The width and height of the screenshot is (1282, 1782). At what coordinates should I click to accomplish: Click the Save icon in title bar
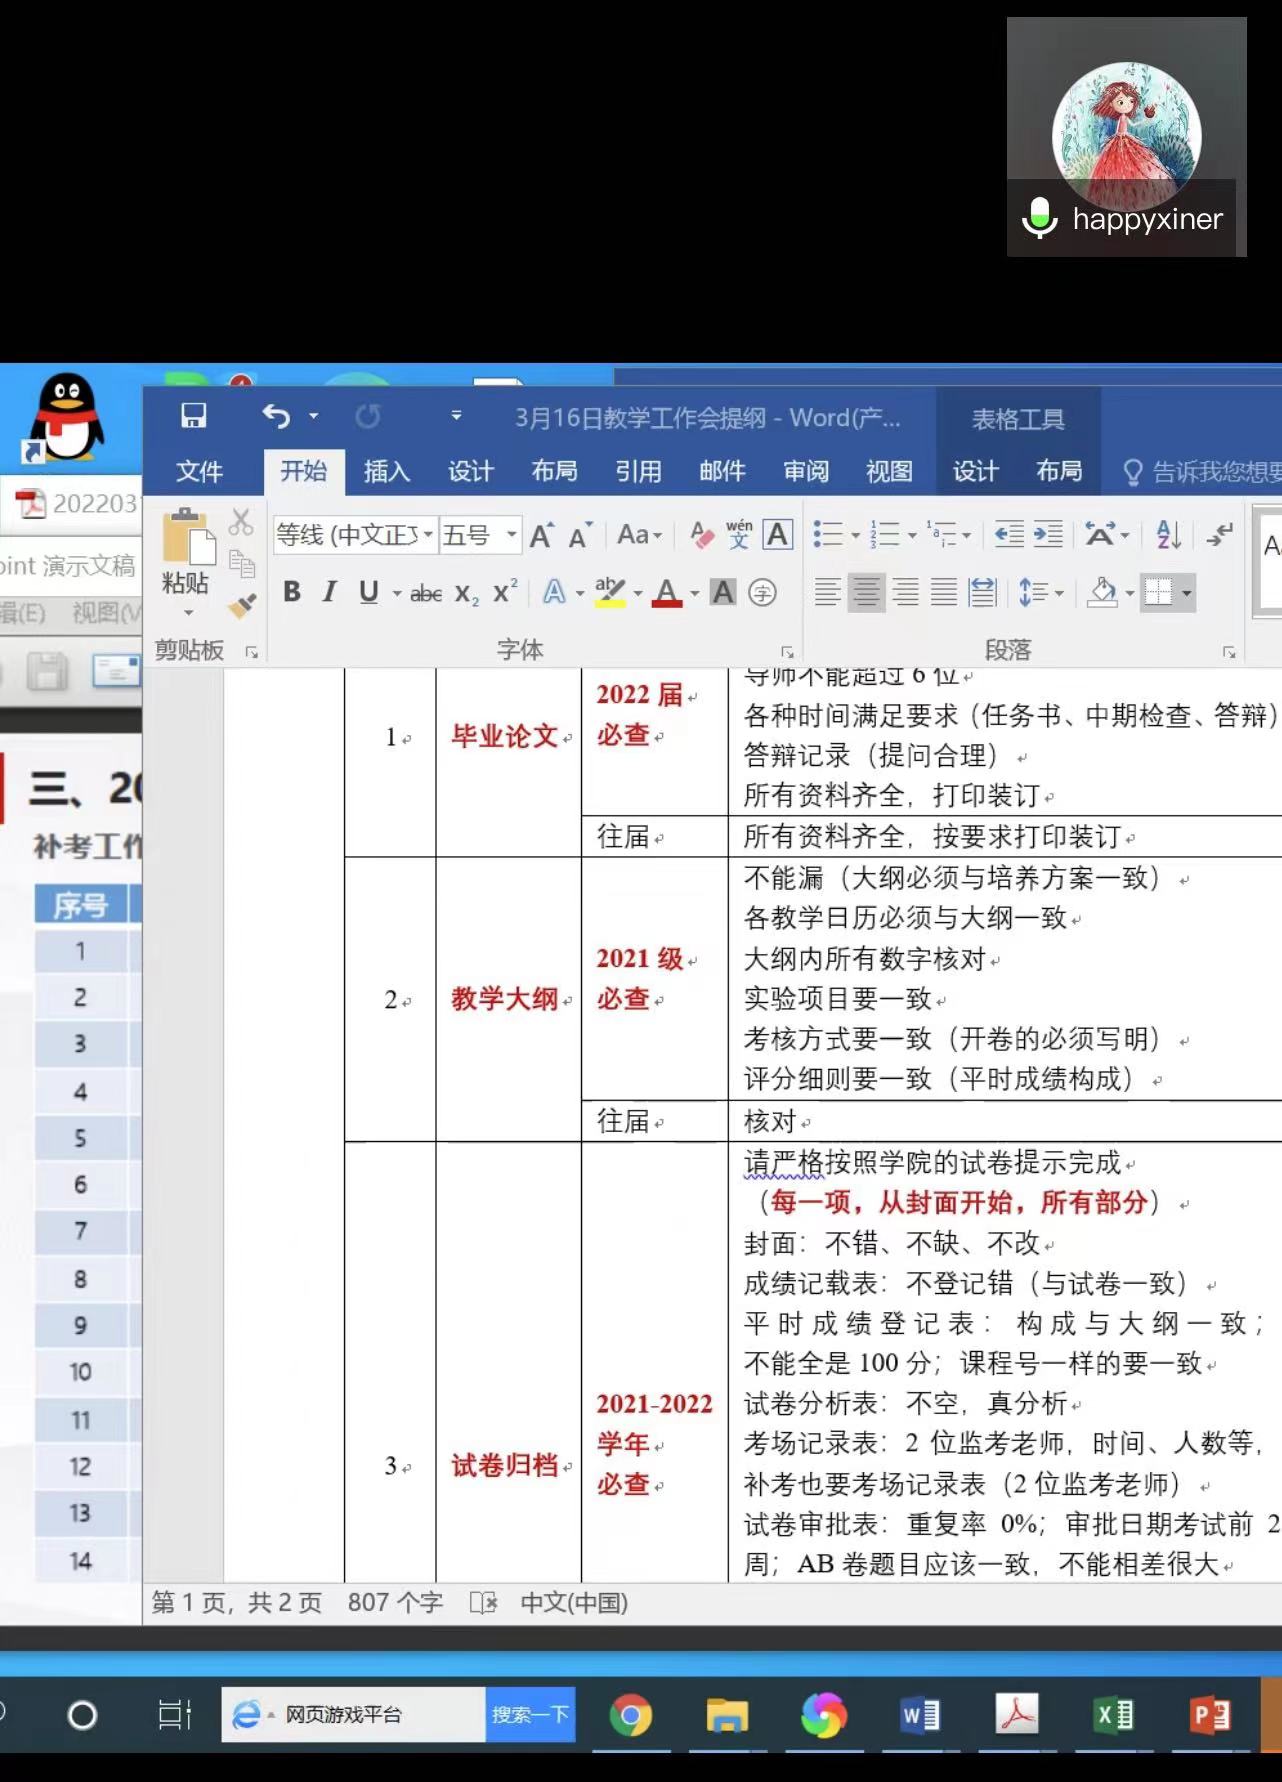pos(193,416)
